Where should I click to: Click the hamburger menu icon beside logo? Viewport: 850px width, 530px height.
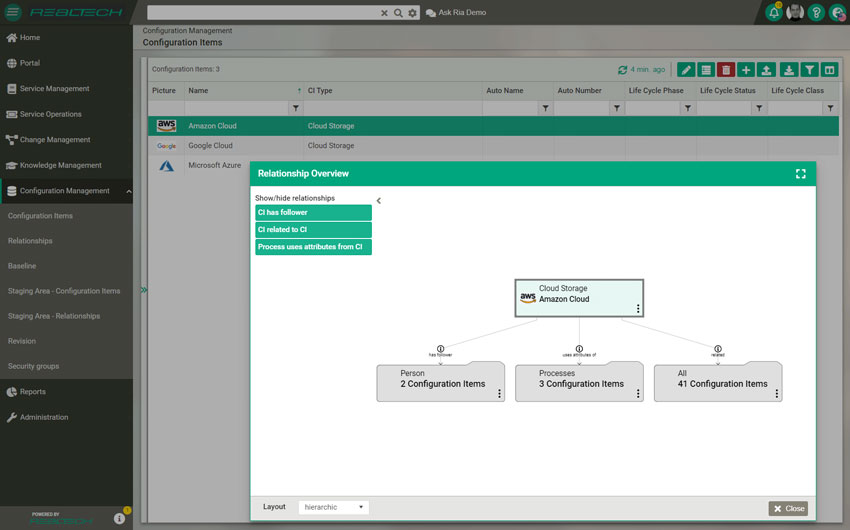13,12
